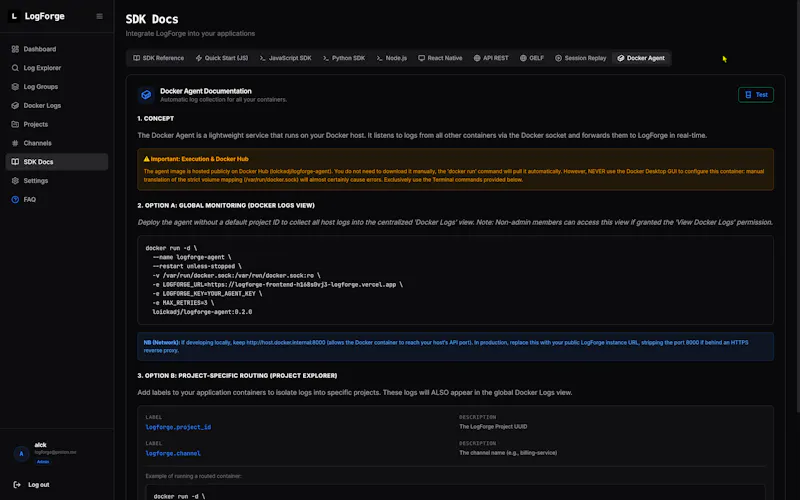
Task: Click the page scrollbar on the right
Action: coord(797,204)
